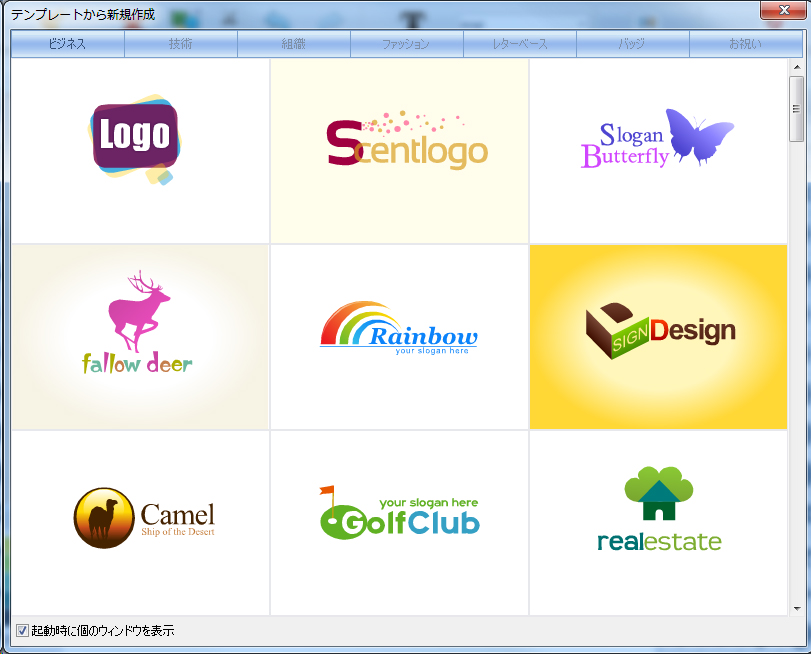Choose the Camel logo template
This screenshot has height=654, width=811.
(x=140, y=523)
